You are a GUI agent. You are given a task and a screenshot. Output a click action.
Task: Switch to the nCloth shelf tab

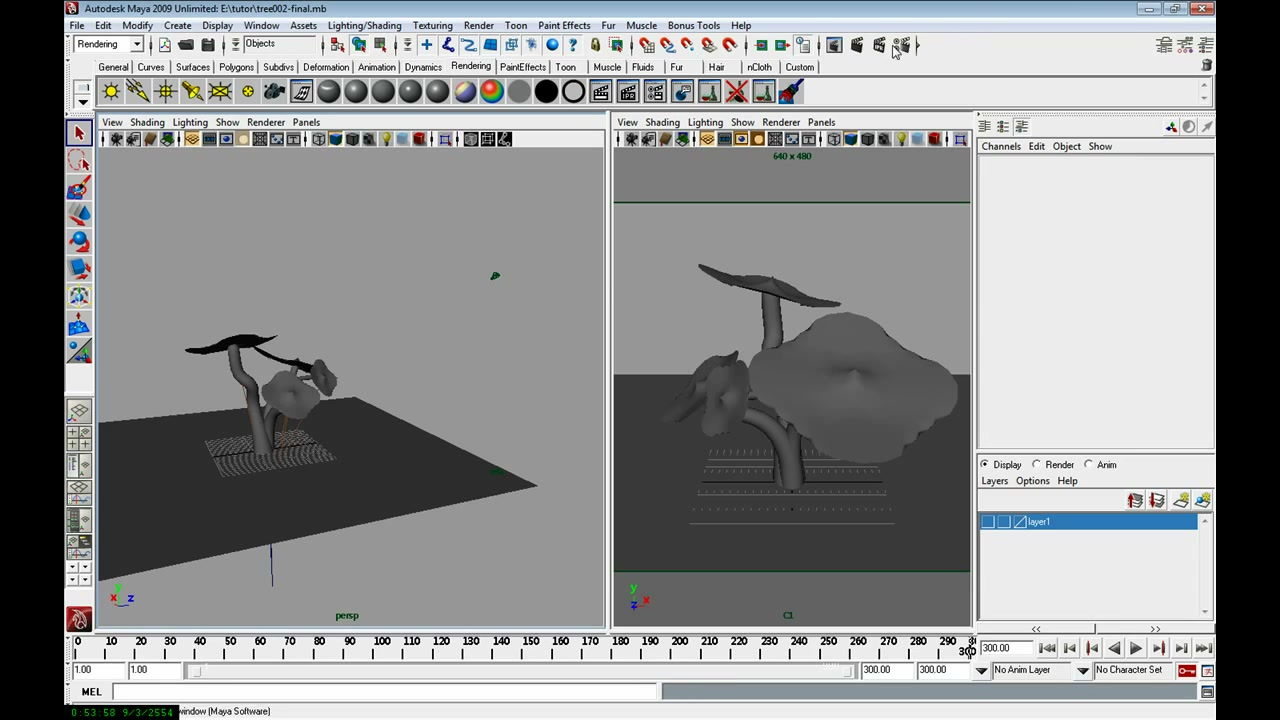pos(759,67)
